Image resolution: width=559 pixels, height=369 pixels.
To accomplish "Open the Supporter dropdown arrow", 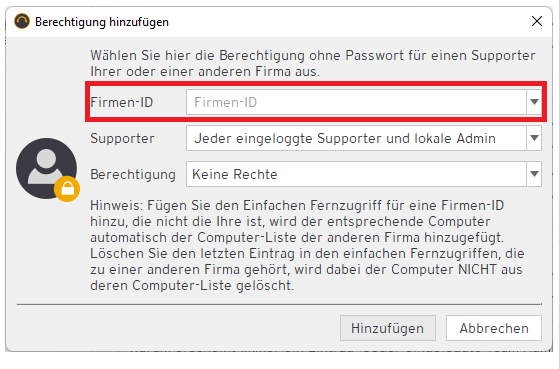I will pos(534,138).
